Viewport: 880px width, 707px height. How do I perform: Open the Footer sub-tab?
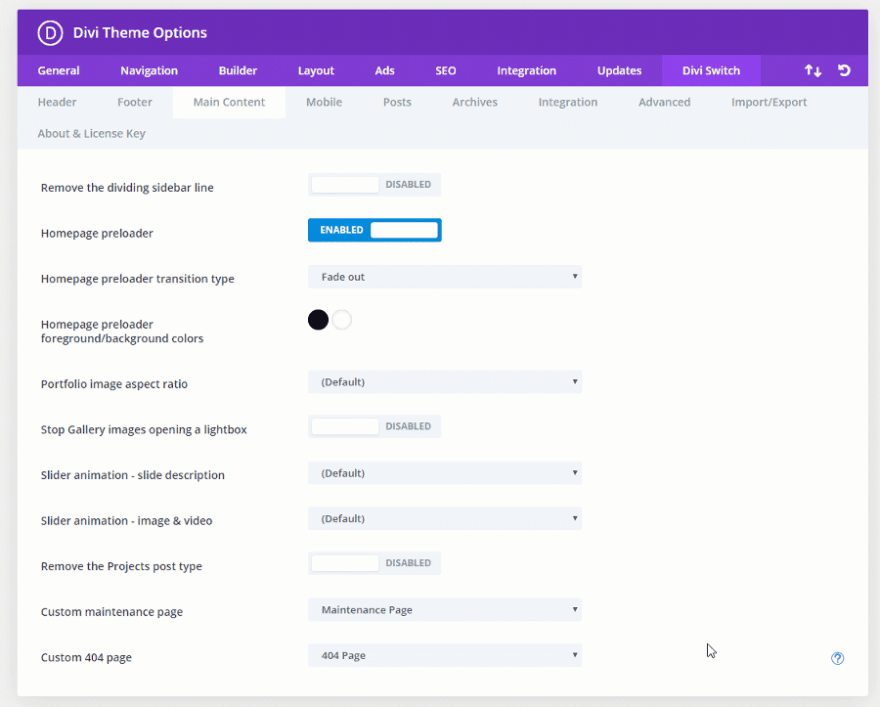(x=135, y=102)
